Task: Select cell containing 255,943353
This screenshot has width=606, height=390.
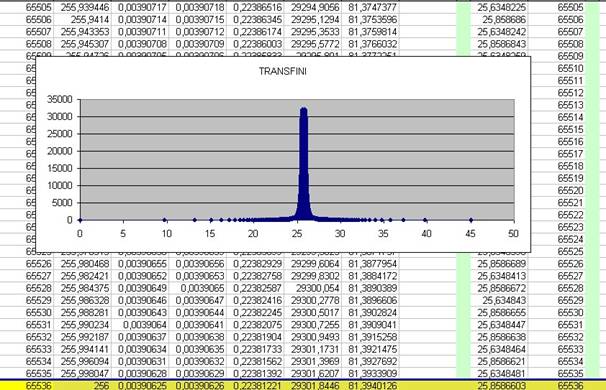Action: tap(83, 32)
